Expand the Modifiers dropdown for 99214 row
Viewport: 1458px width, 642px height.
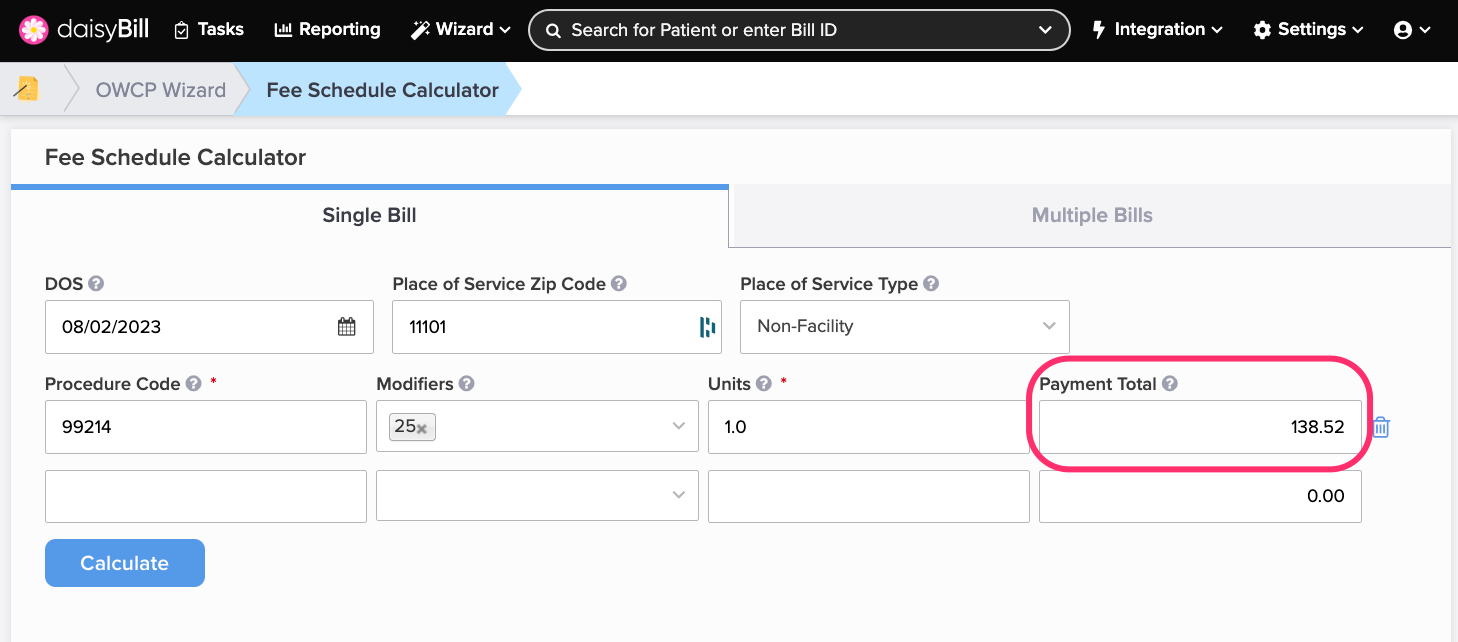pyautogui.click(x=679, y=427)
